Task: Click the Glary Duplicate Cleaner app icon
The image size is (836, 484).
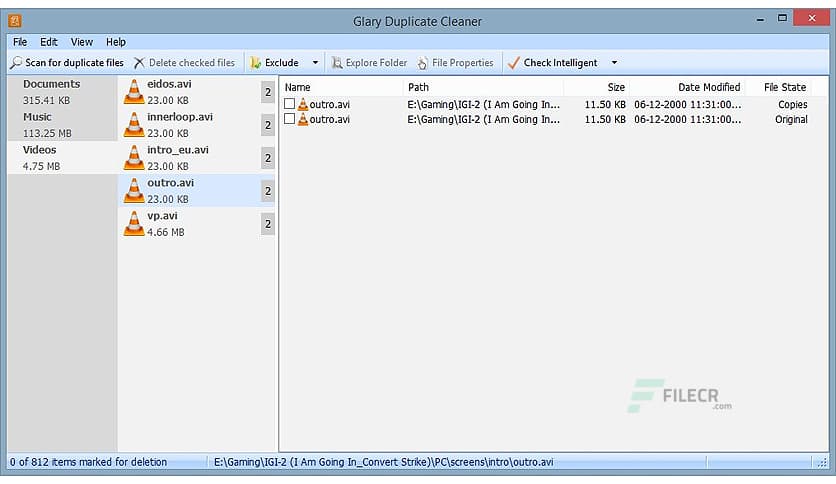Action: (14, 21)
